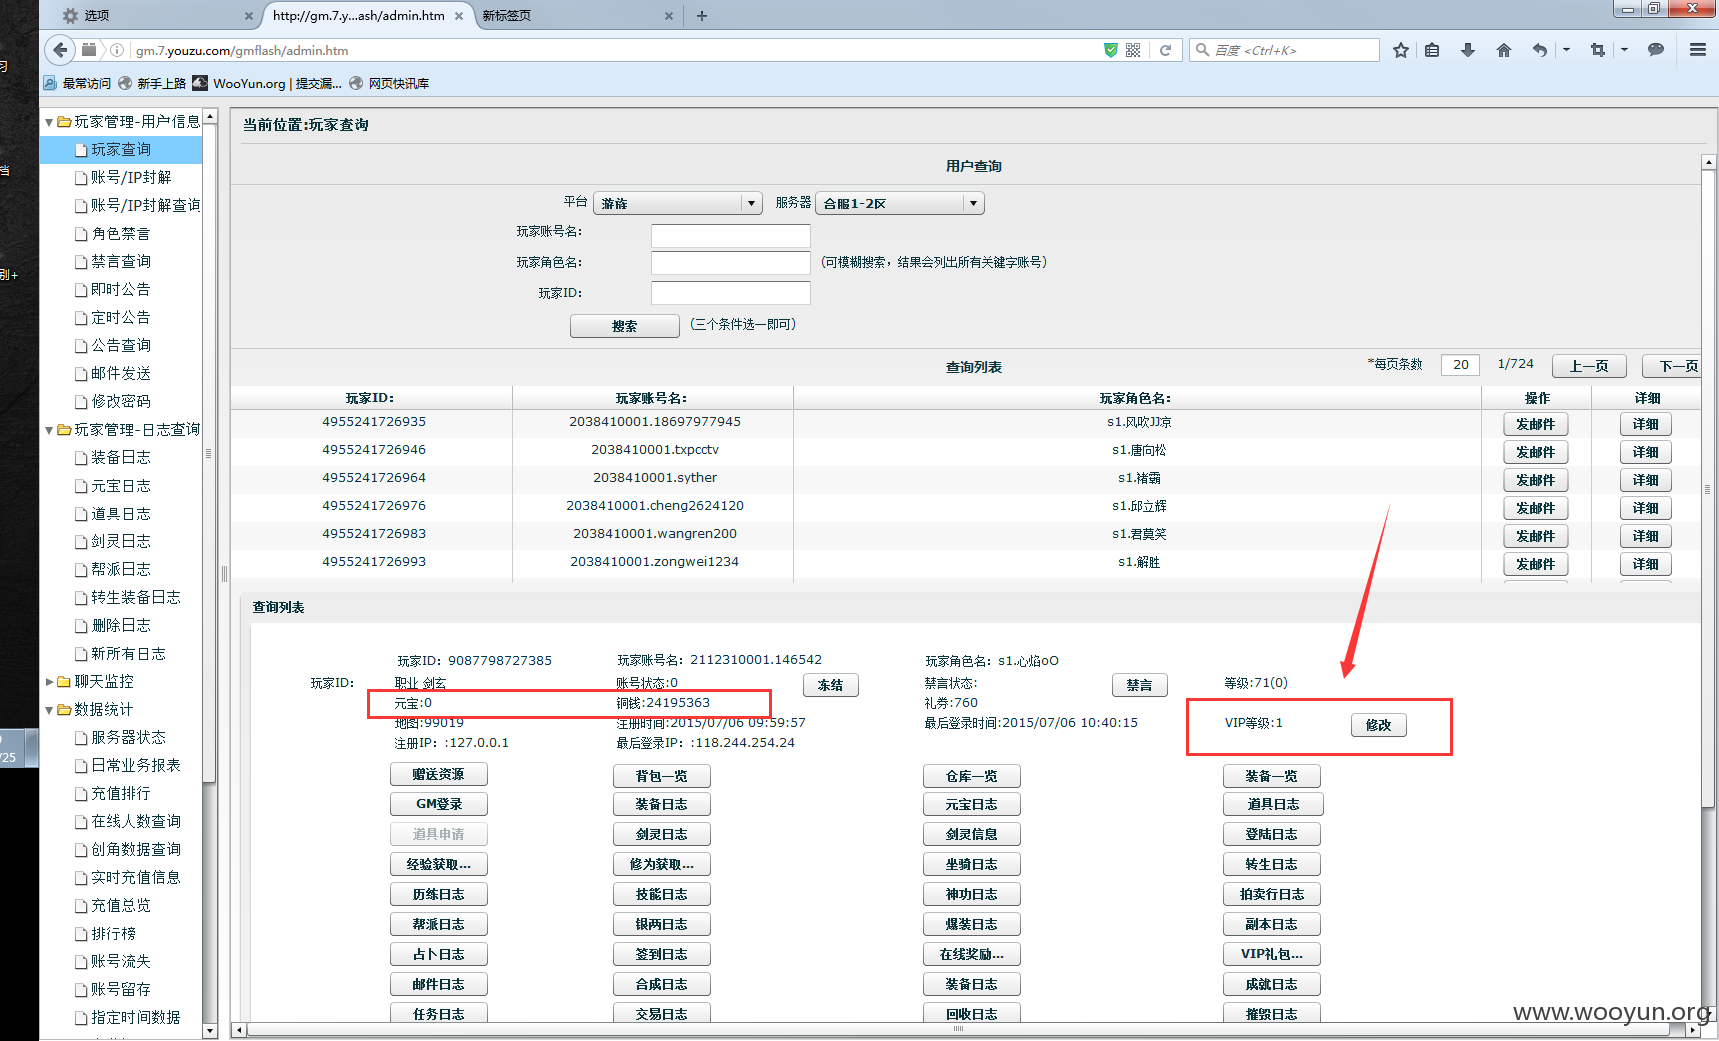Click the green shield security icon
The width and height of the screenshot is (1719, 1041).
tap(1110, 50)
